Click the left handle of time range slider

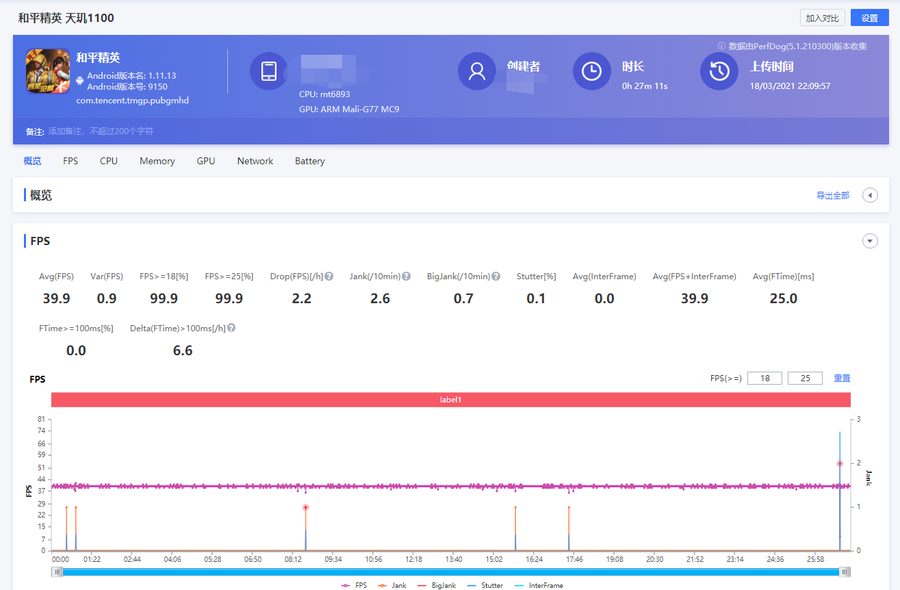tap(58, 571)
